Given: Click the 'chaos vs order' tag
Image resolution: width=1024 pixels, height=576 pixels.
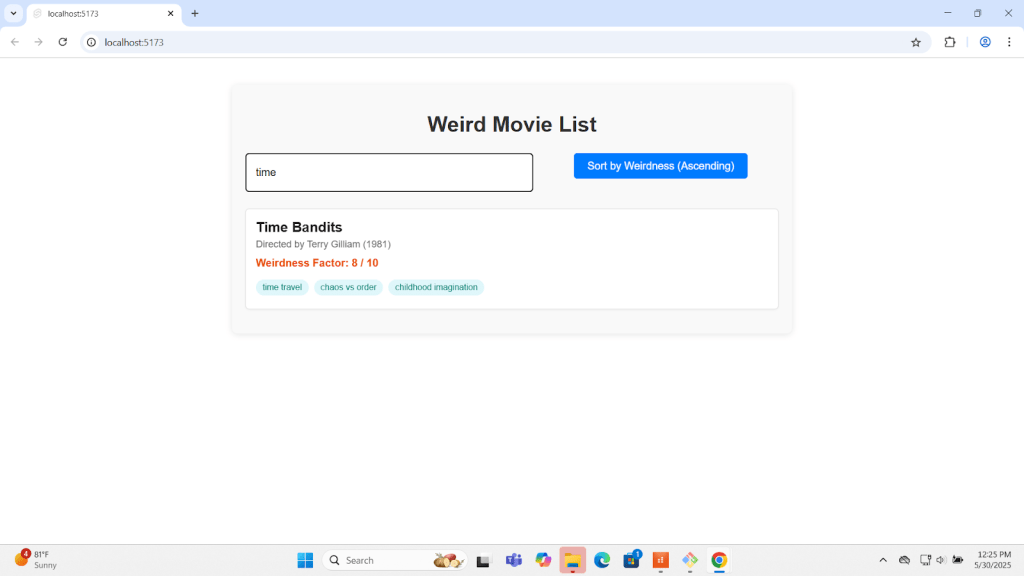Looking at the screenshot, I should click(x=348, y=287).
